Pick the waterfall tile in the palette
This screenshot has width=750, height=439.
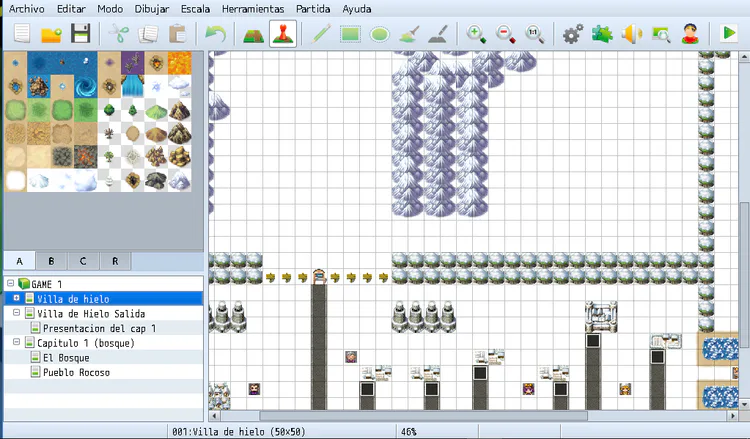click(x=132, y=87)
